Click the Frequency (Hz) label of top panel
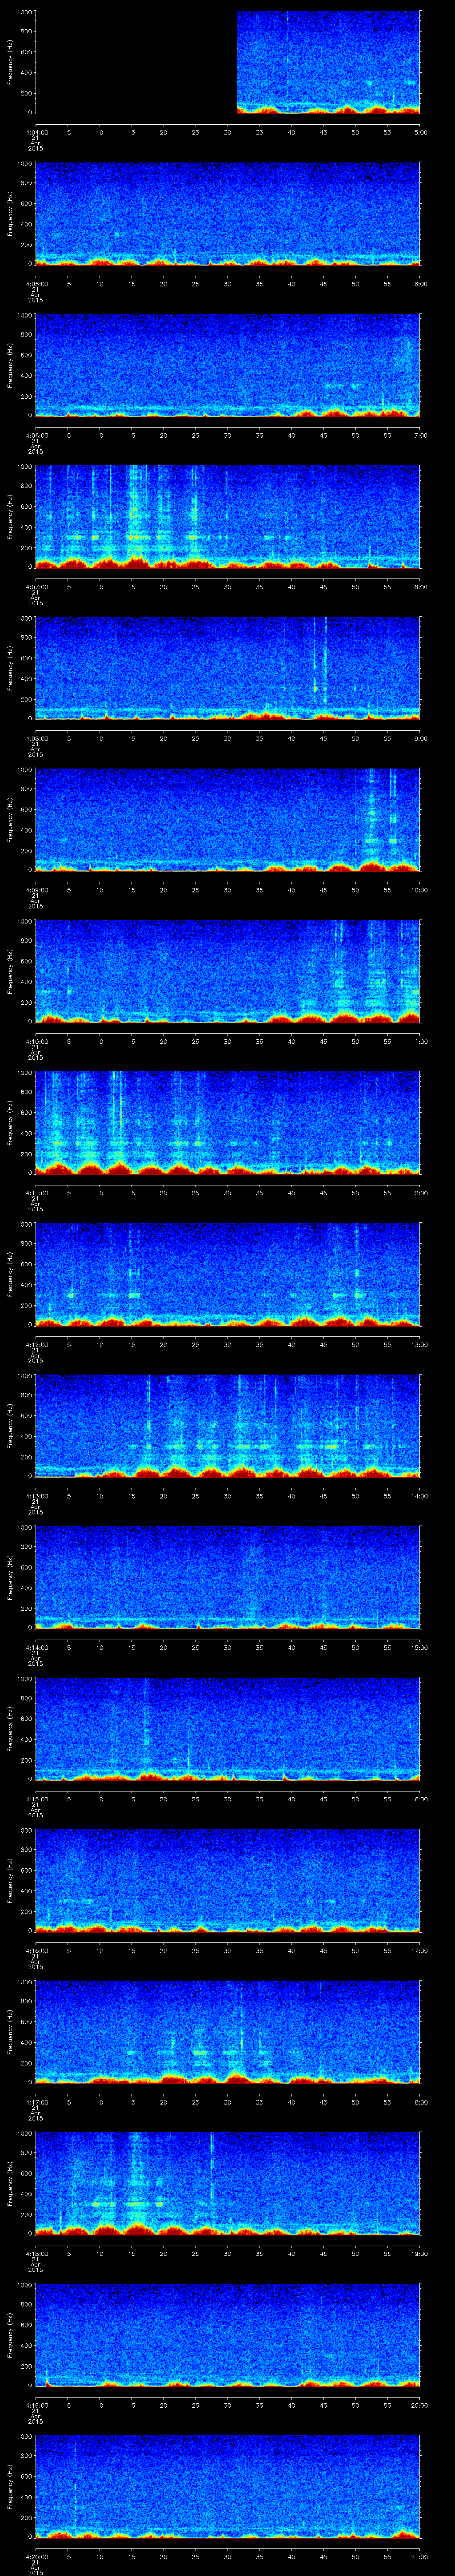Screen dimensions: 455x2576 10,63
